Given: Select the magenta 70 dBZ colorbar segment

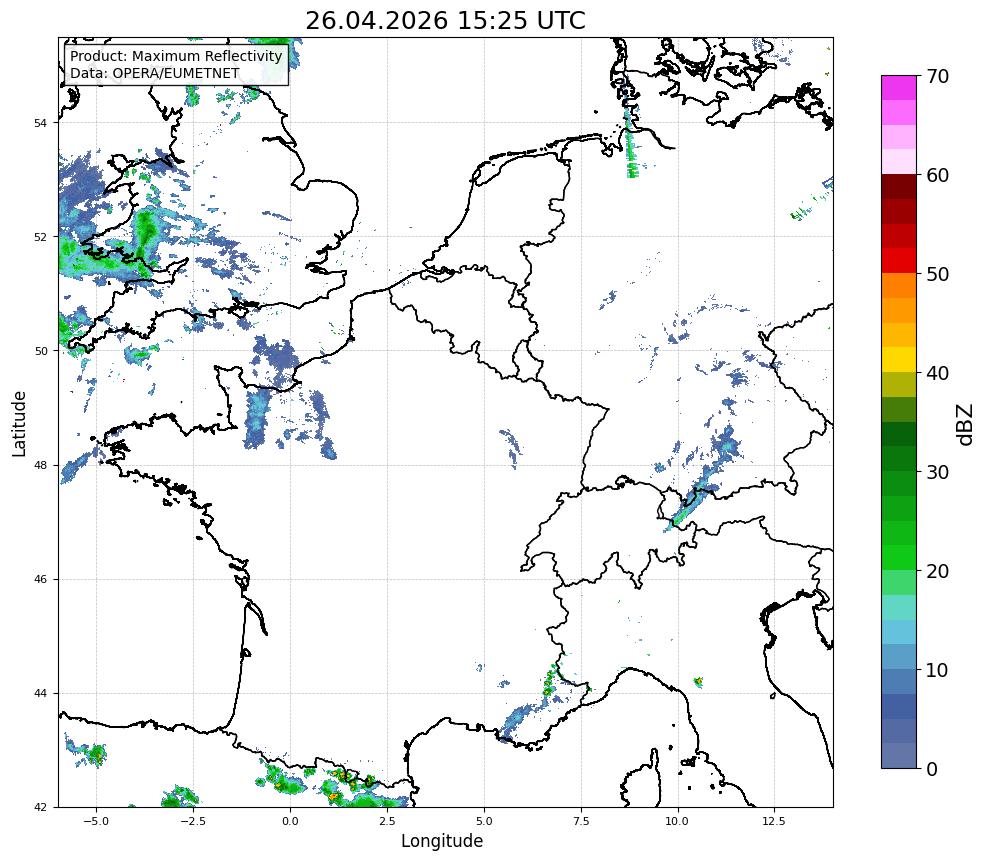Looking at the screenshot, I should coord(898,88).
